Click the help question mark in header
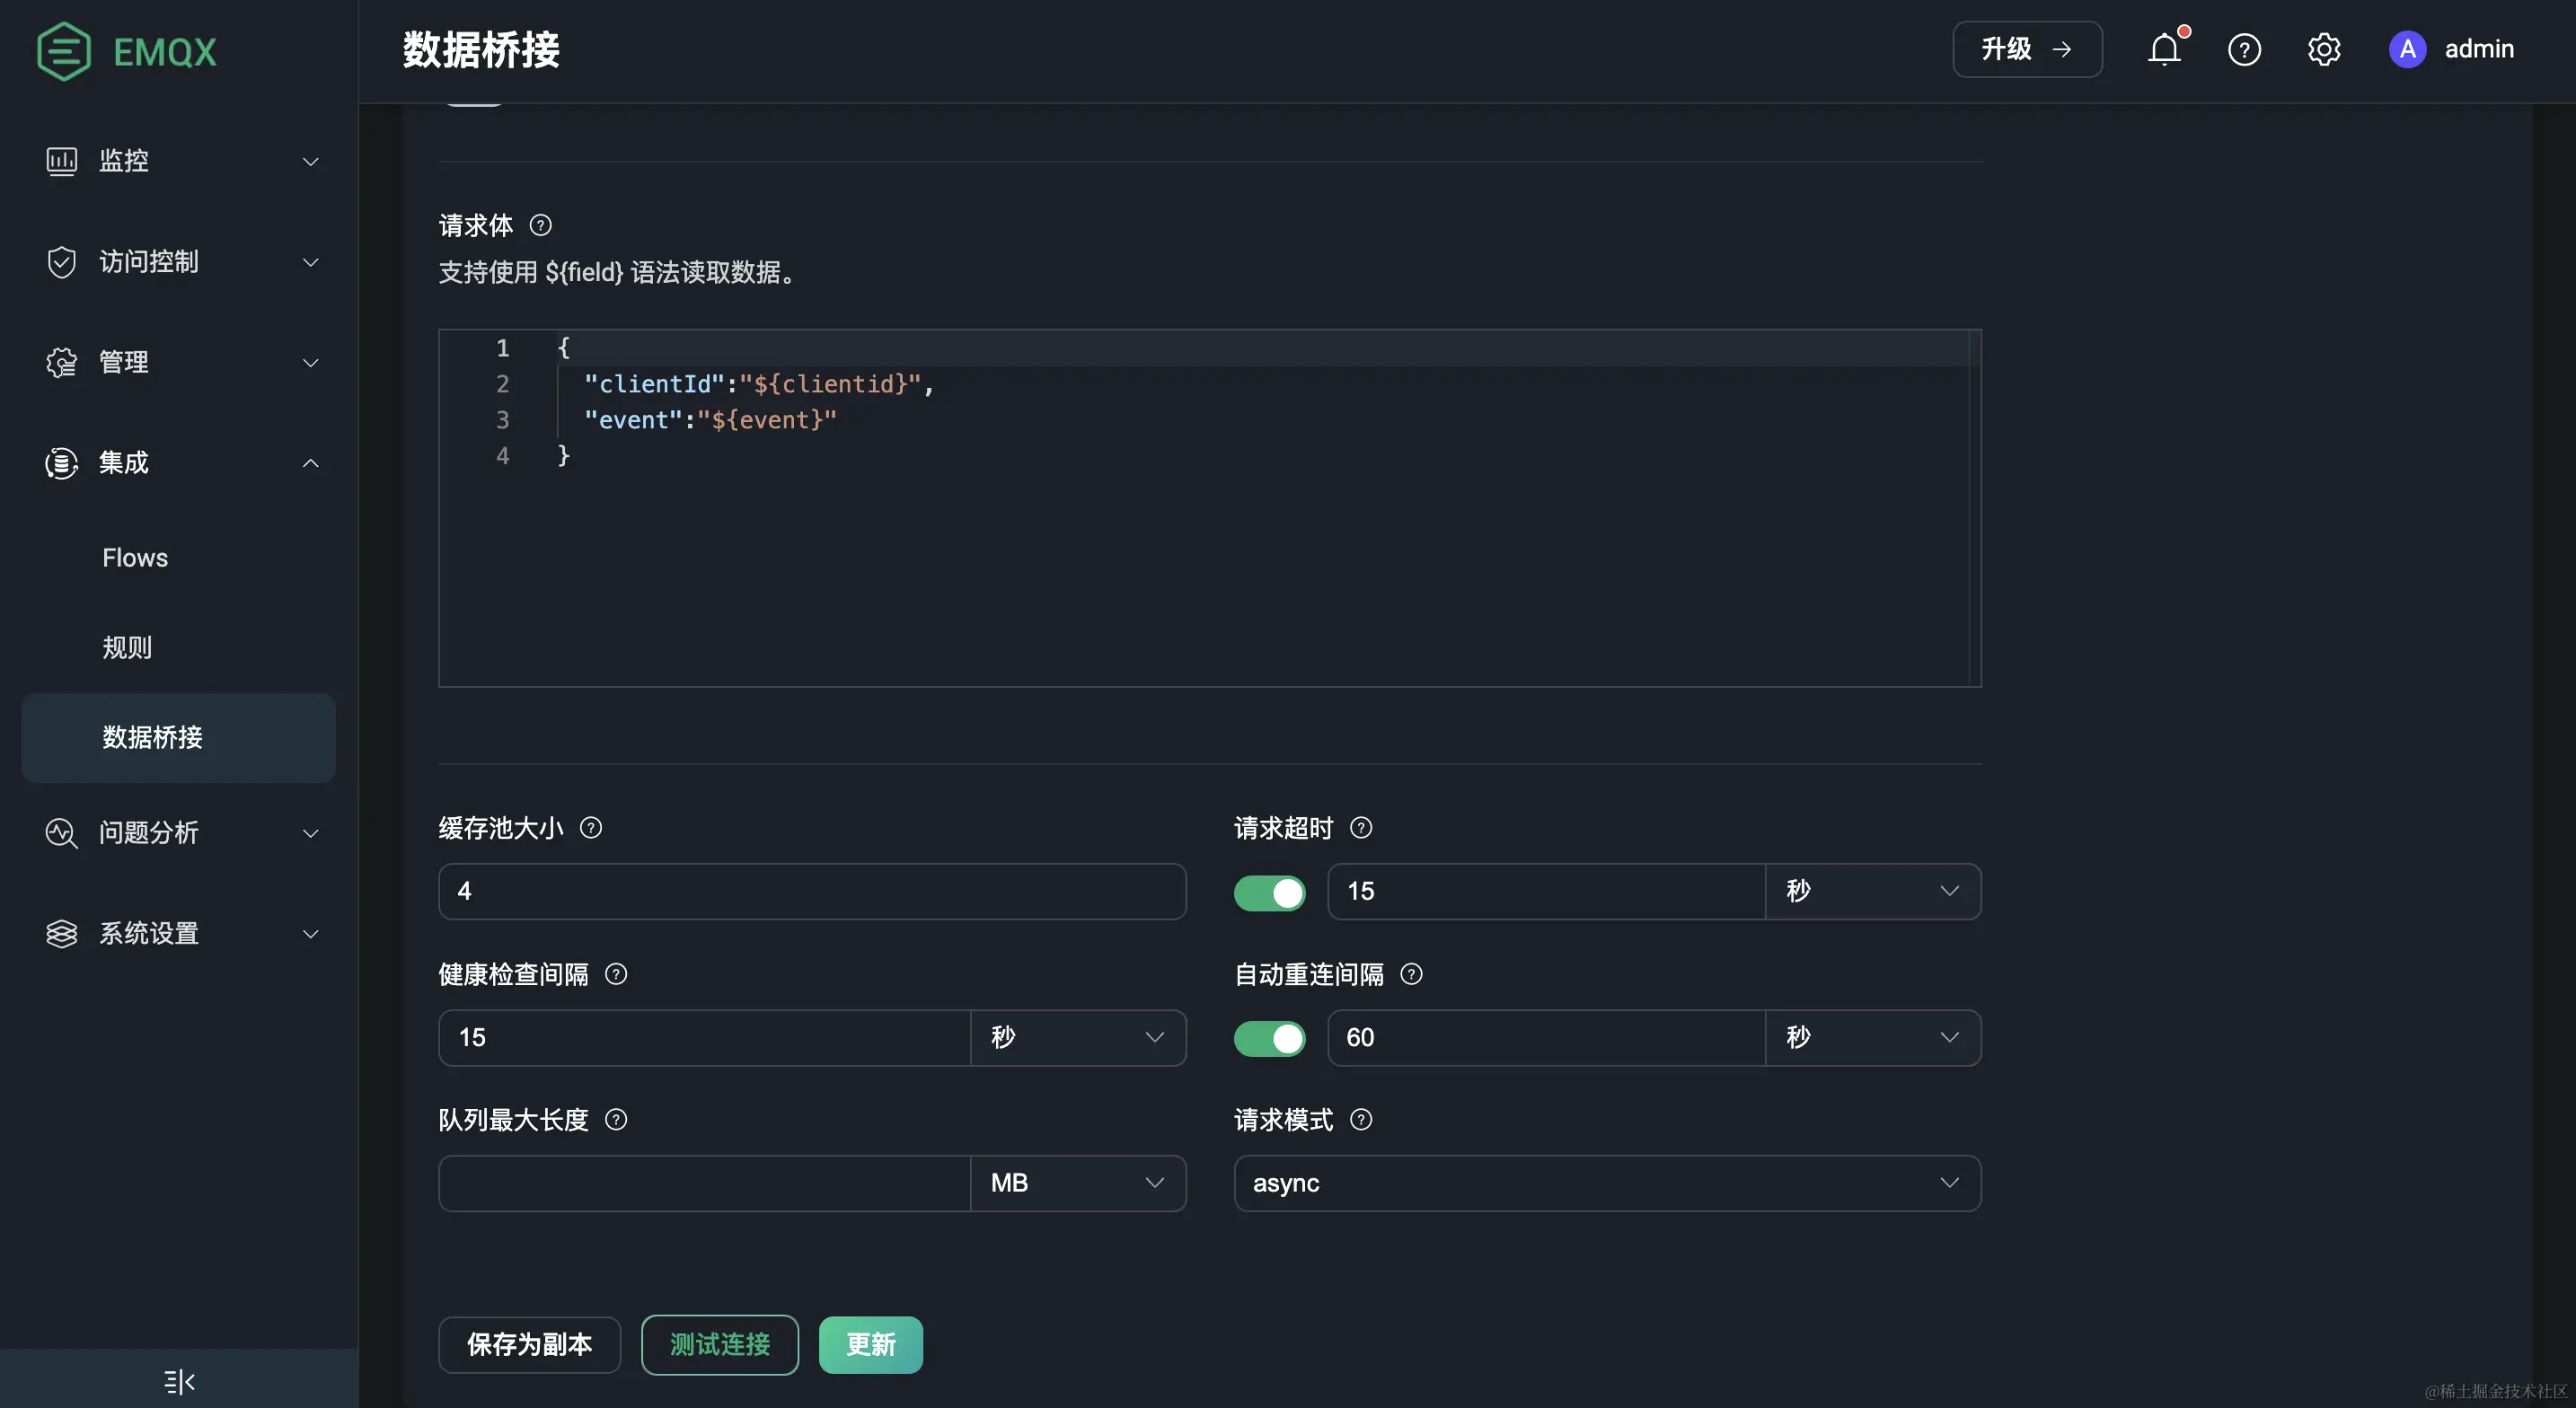Viewport: 2576px width, 1408px height. point(2244,49)
